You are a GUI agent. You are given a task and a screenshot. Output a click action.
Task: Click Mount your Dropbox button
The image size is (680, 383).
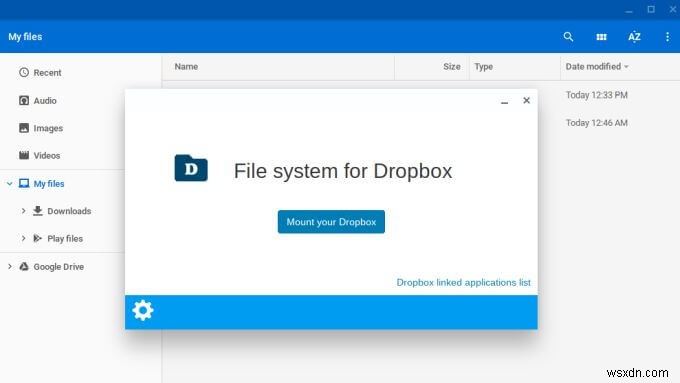pos(331,222)
